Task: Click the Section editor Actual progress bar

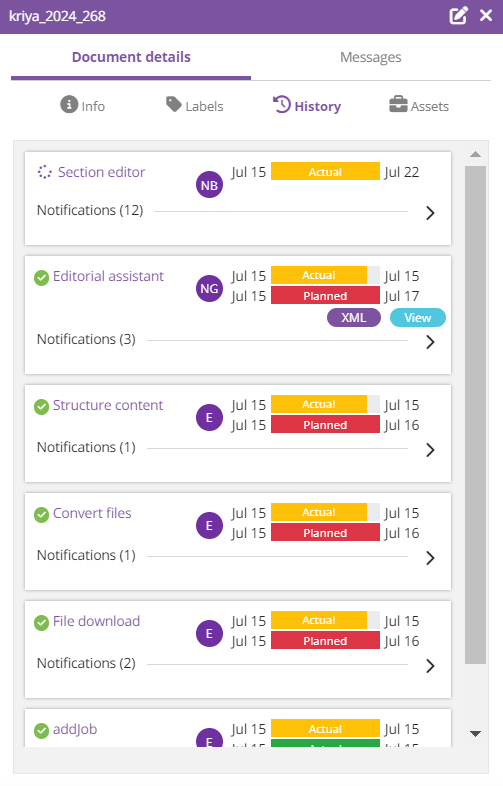Action: point(325,171)
